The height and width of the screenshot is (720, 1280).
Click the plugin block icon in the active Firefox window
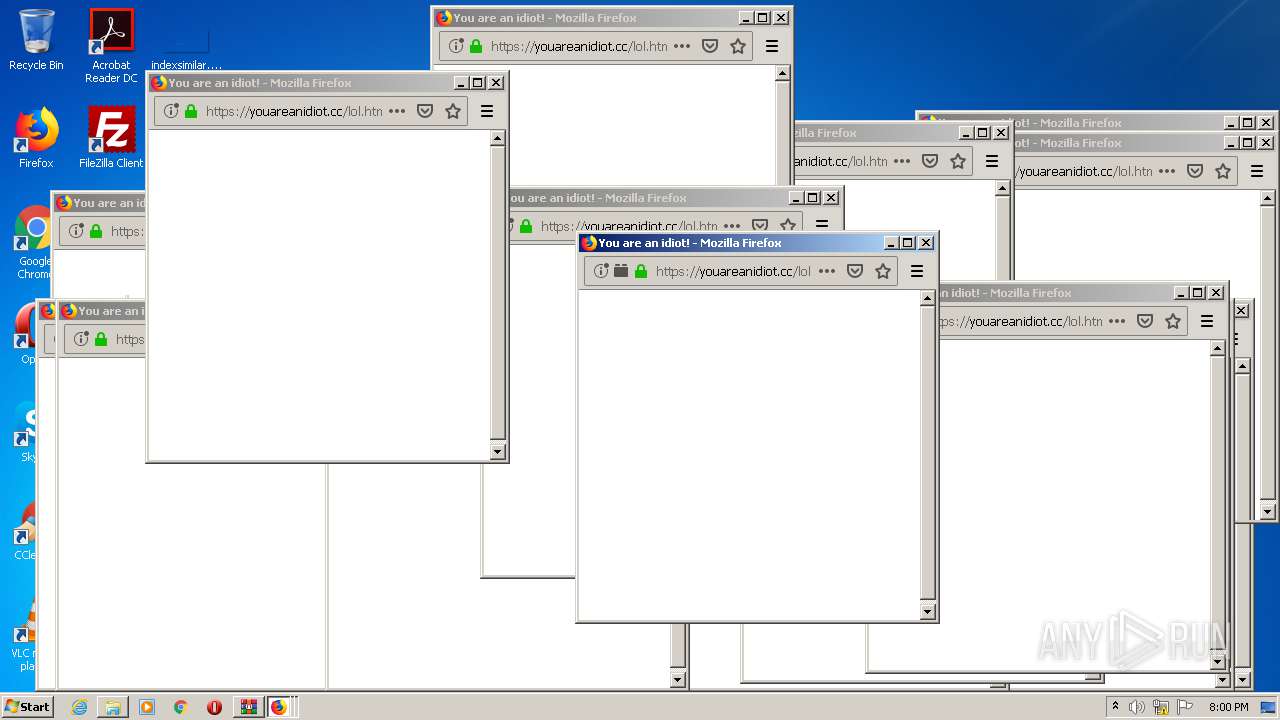[x=621, y=271]
